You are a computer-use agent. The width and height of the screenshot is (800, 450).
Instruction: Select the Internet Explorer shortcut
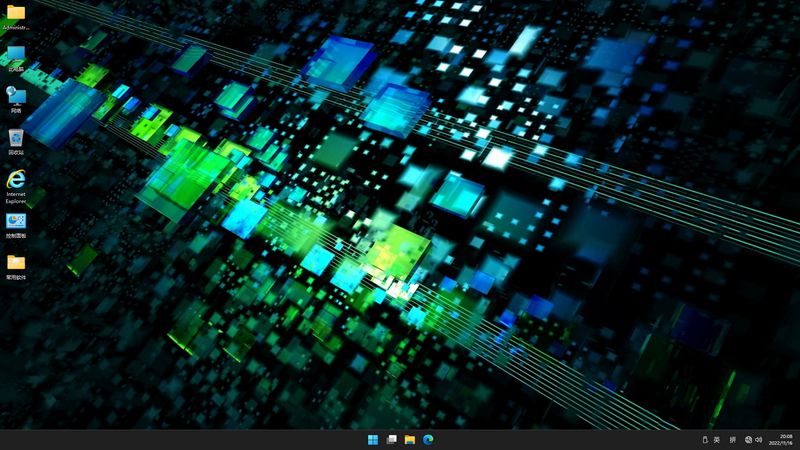pos(16,179)
